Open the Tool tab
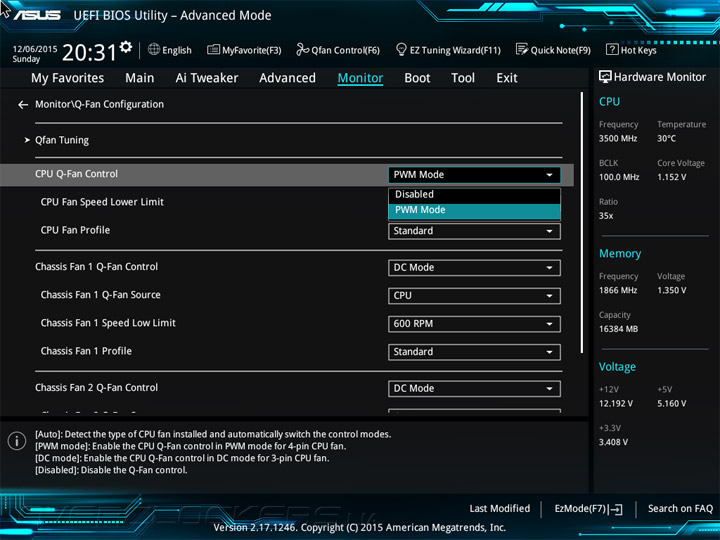Screen dimensions: 720x540 click(x=463, y=78)
